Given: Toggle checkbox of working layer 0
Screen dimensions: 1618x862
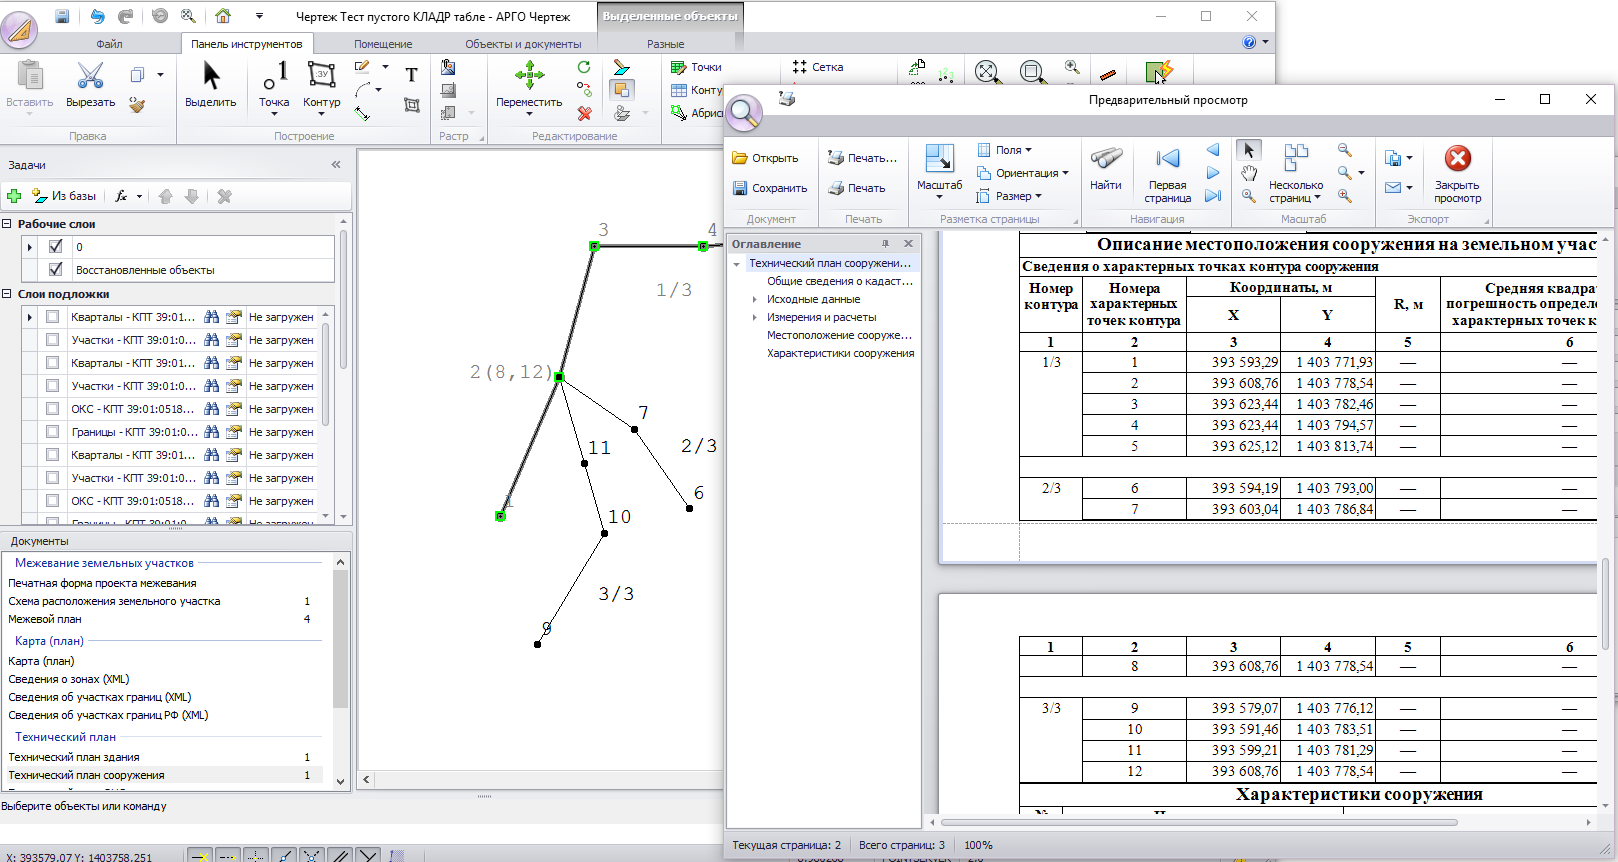Looking at the screenshot, I should 55,246.
